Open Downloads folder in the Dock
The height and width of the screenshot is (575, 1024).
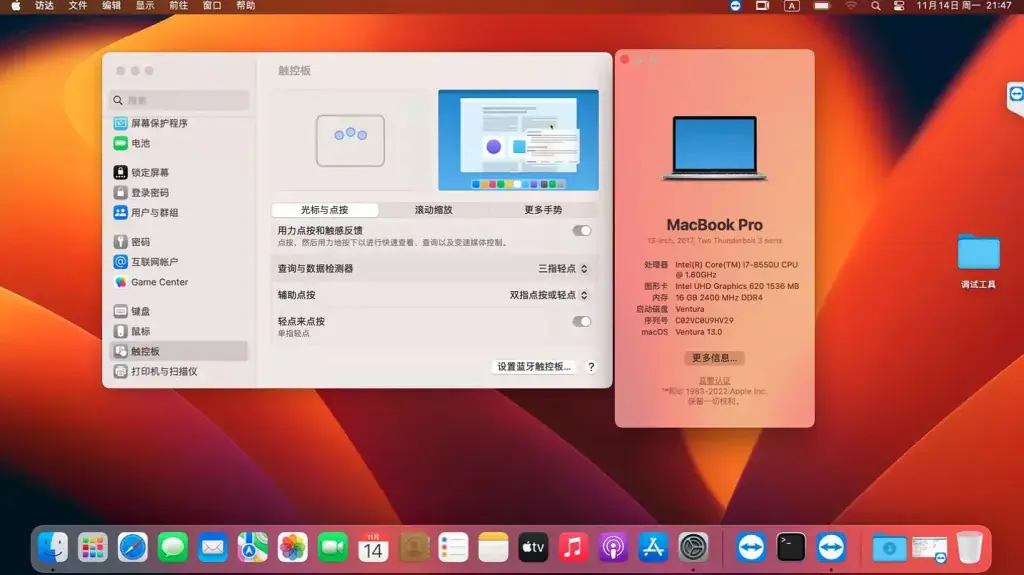coord(889,549)
